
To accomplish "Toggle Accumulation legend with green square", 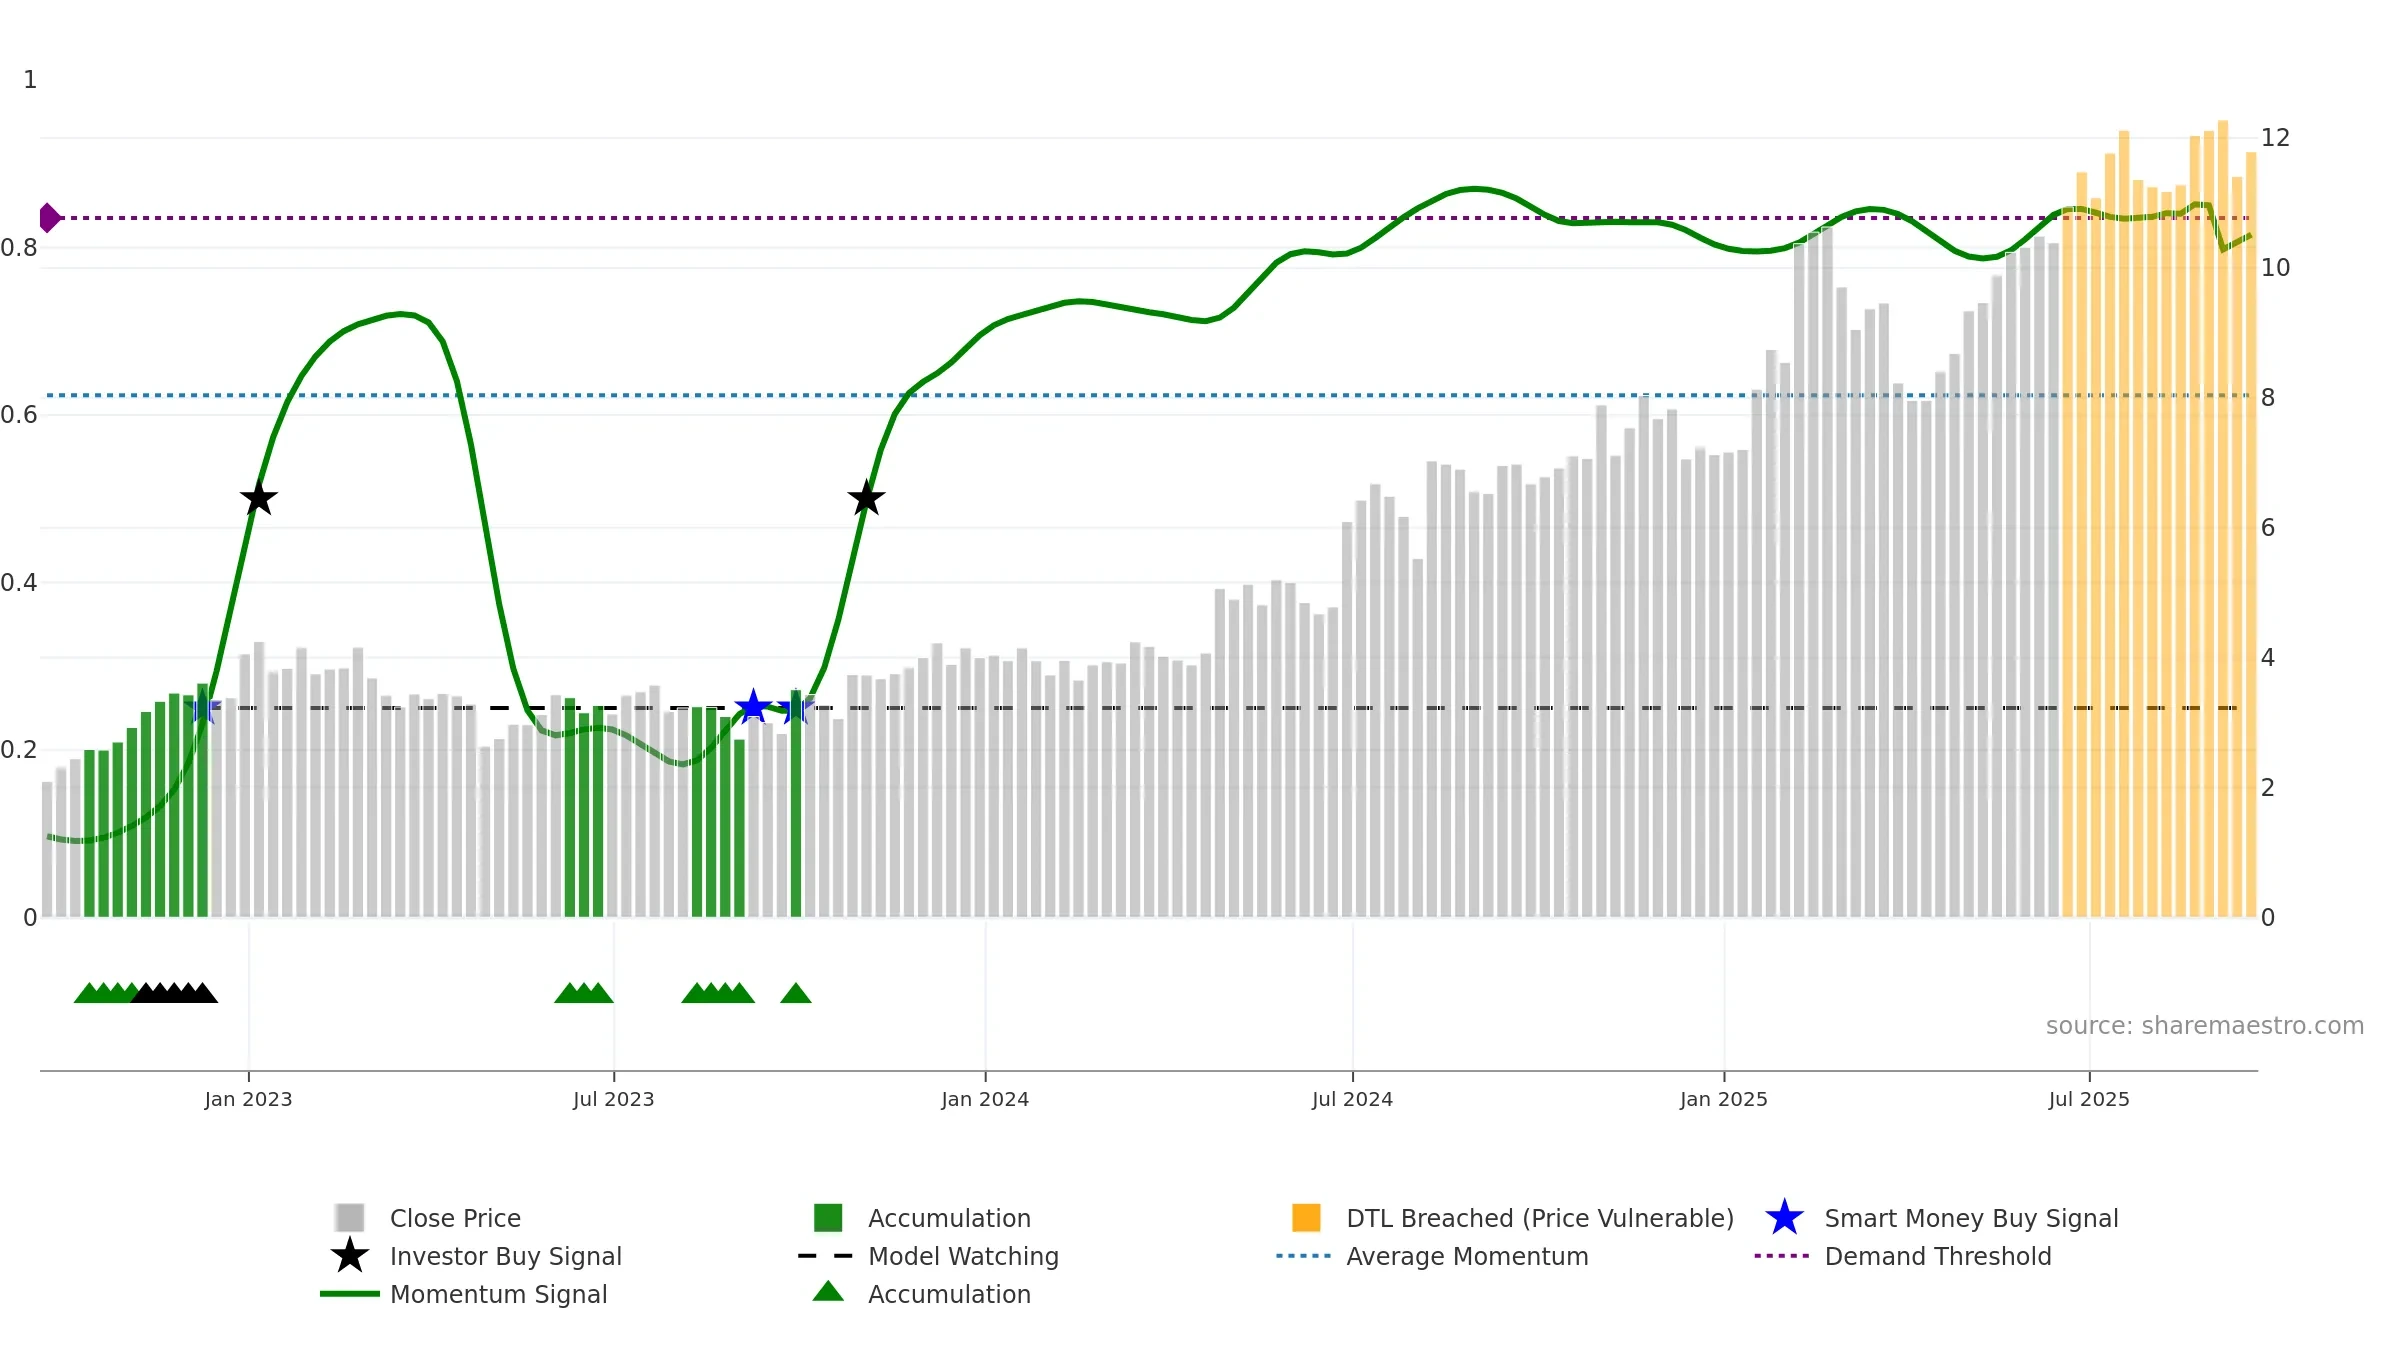I will 922,1218.
